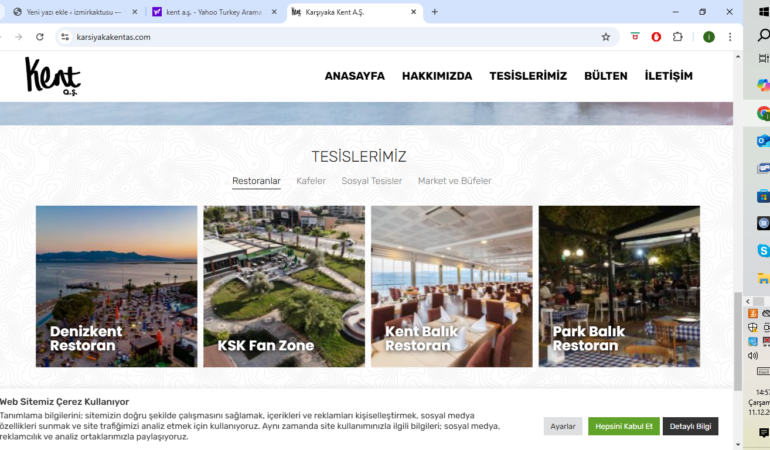
Task: Open Windows search from the taskbar
Action: [763, 35]
